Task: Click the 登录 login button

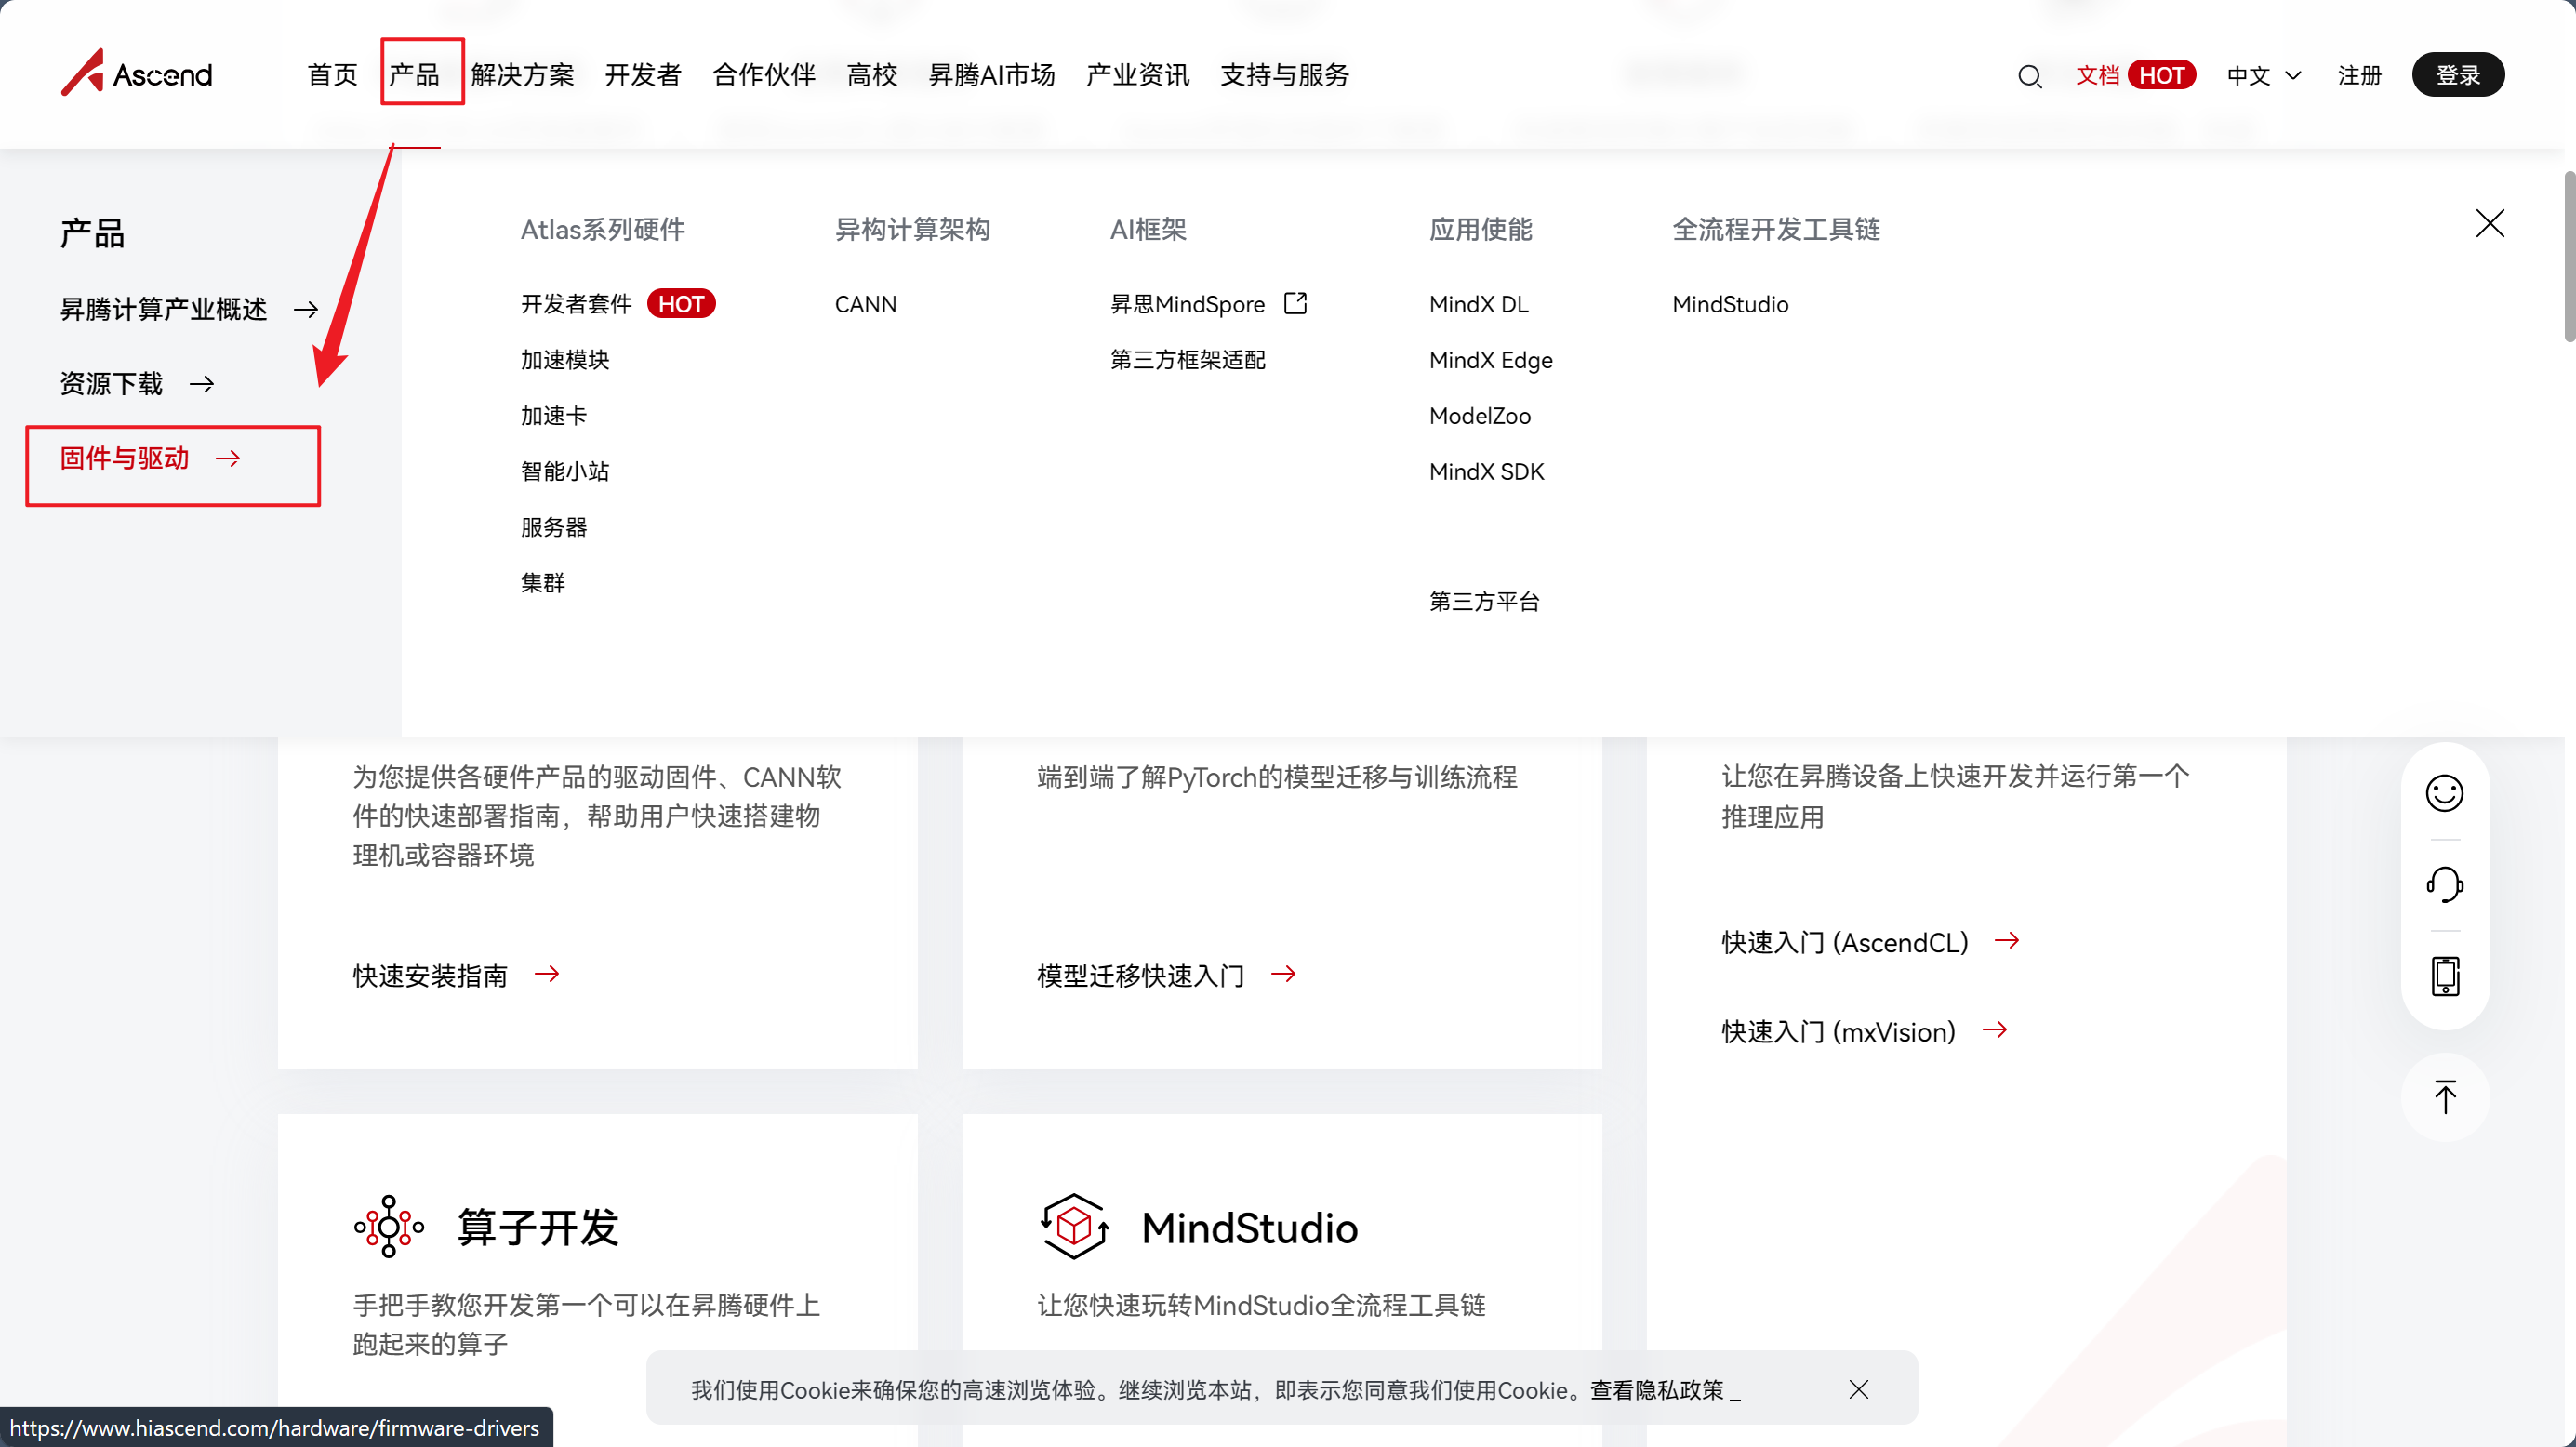Action: click(x=2457, y=75)
